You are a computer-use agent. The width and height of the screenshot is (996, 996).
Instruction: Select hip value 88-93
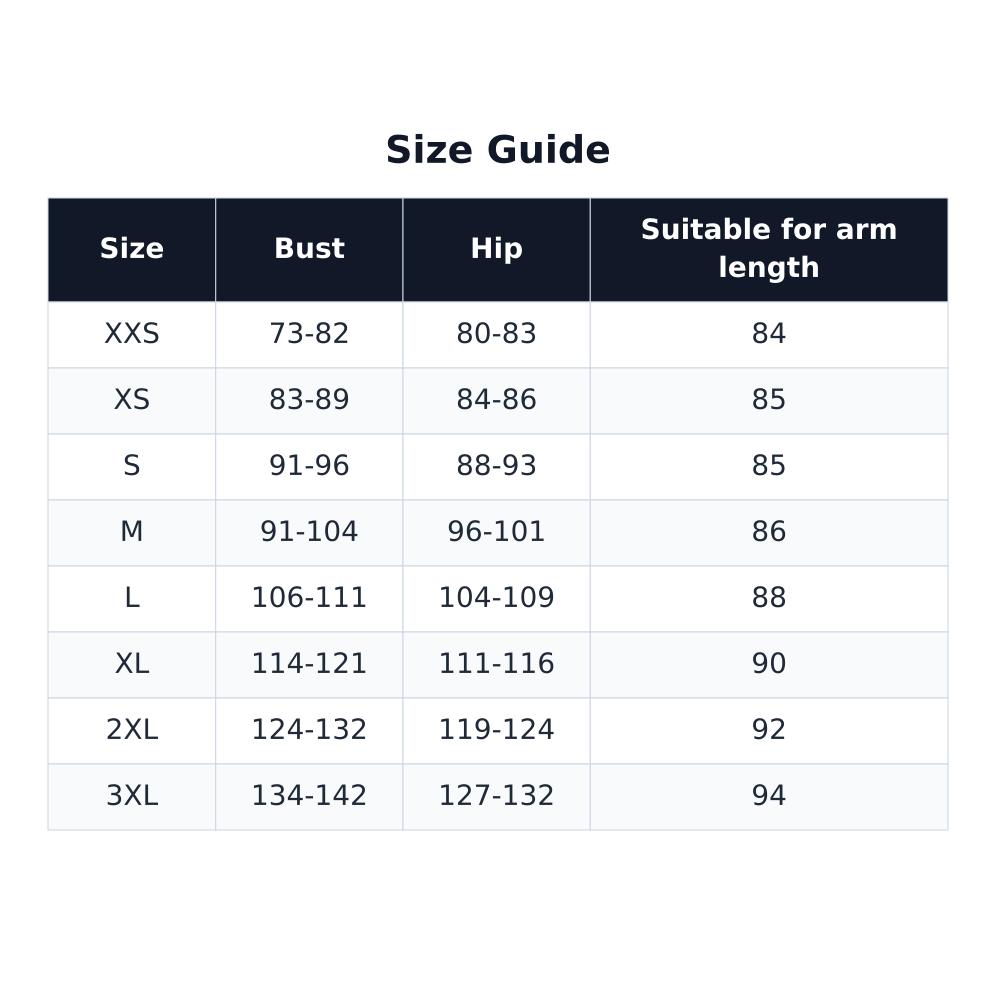click(496, 466)
